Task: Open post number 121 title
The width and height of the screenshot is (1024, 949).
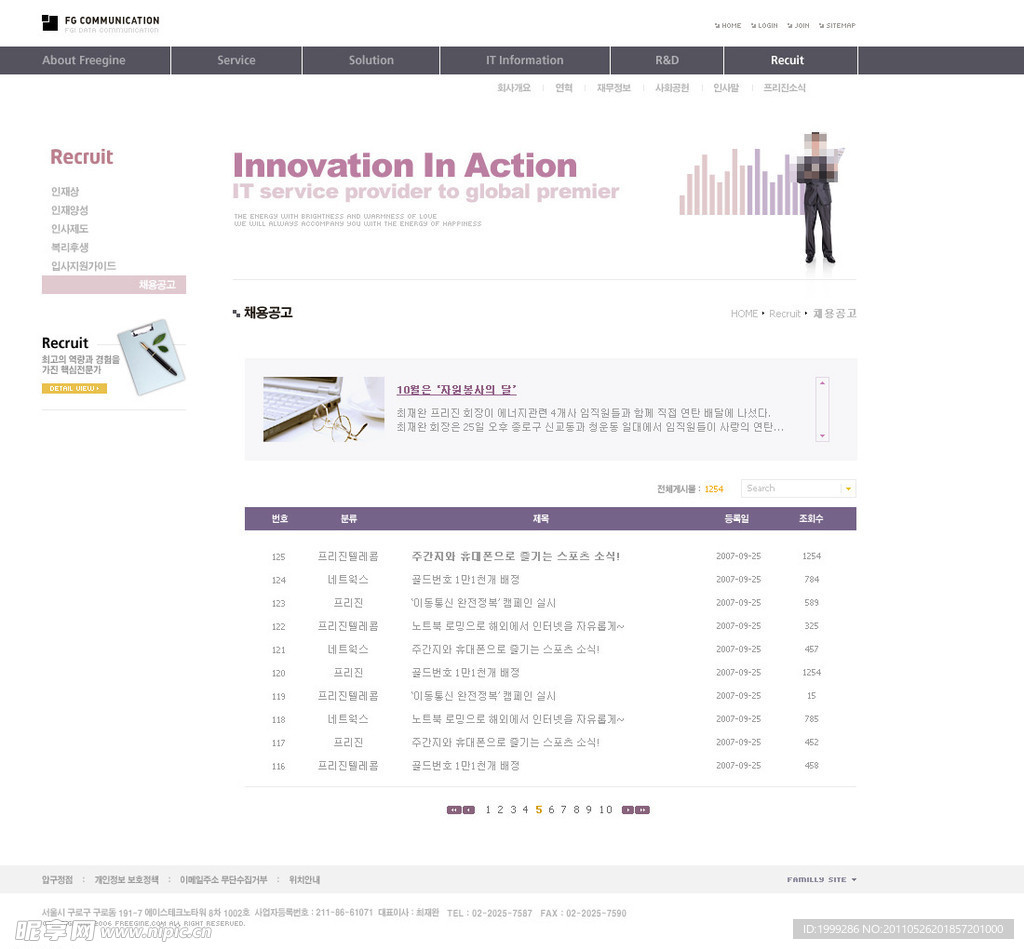Action: [x=505, y=649]
